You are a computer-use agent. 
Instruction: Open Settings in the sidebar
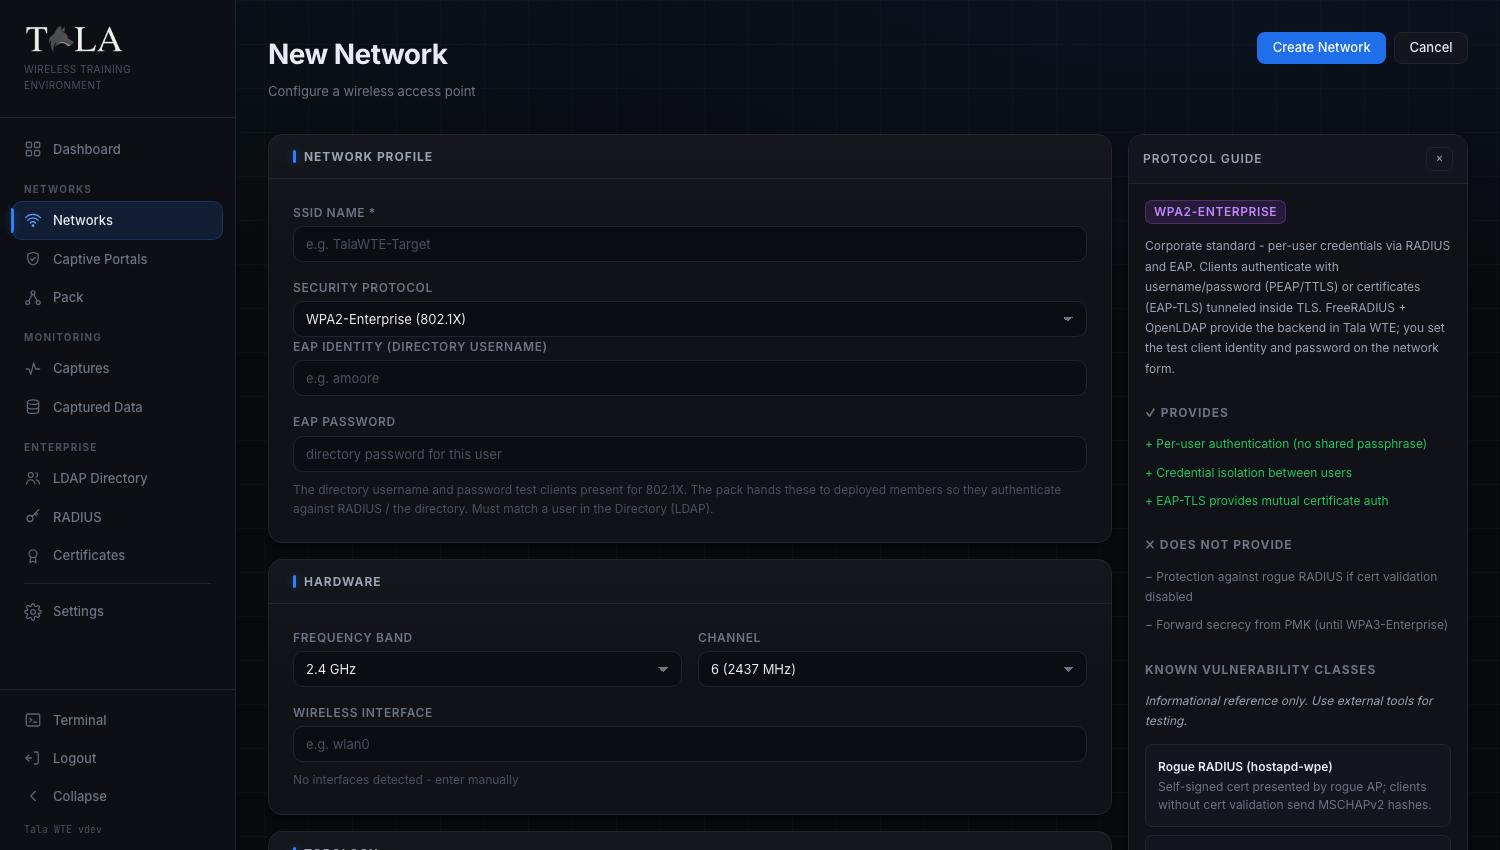(117, 611)
